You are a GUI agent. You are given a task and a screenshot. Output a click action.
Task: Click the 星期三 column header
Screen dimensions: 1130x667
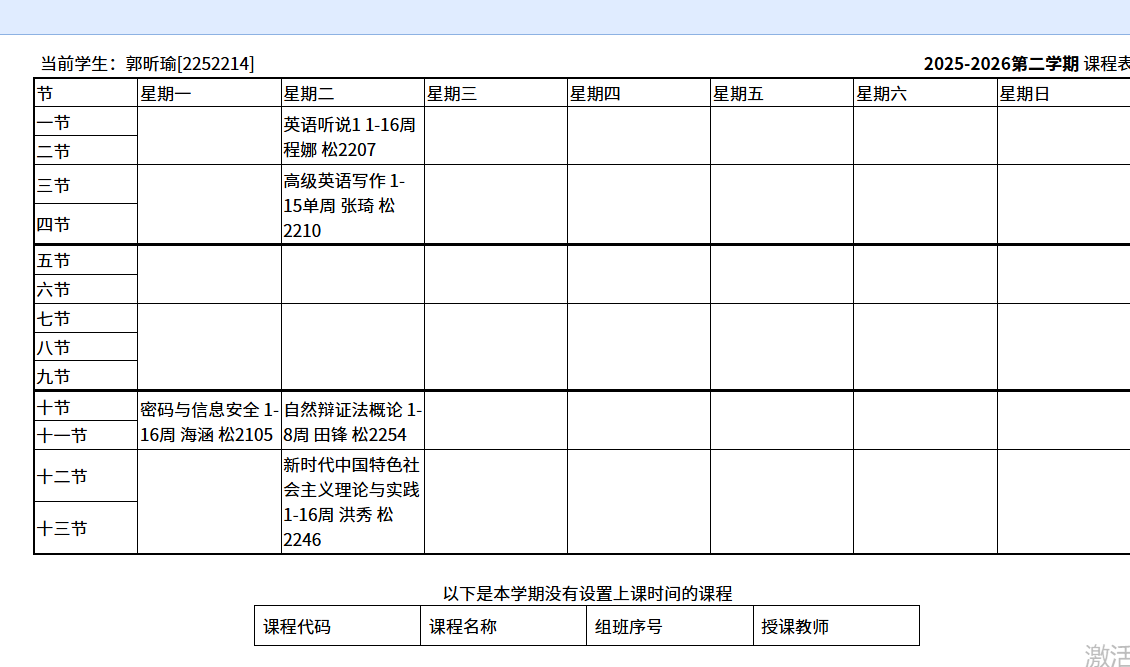click(452, 94)
